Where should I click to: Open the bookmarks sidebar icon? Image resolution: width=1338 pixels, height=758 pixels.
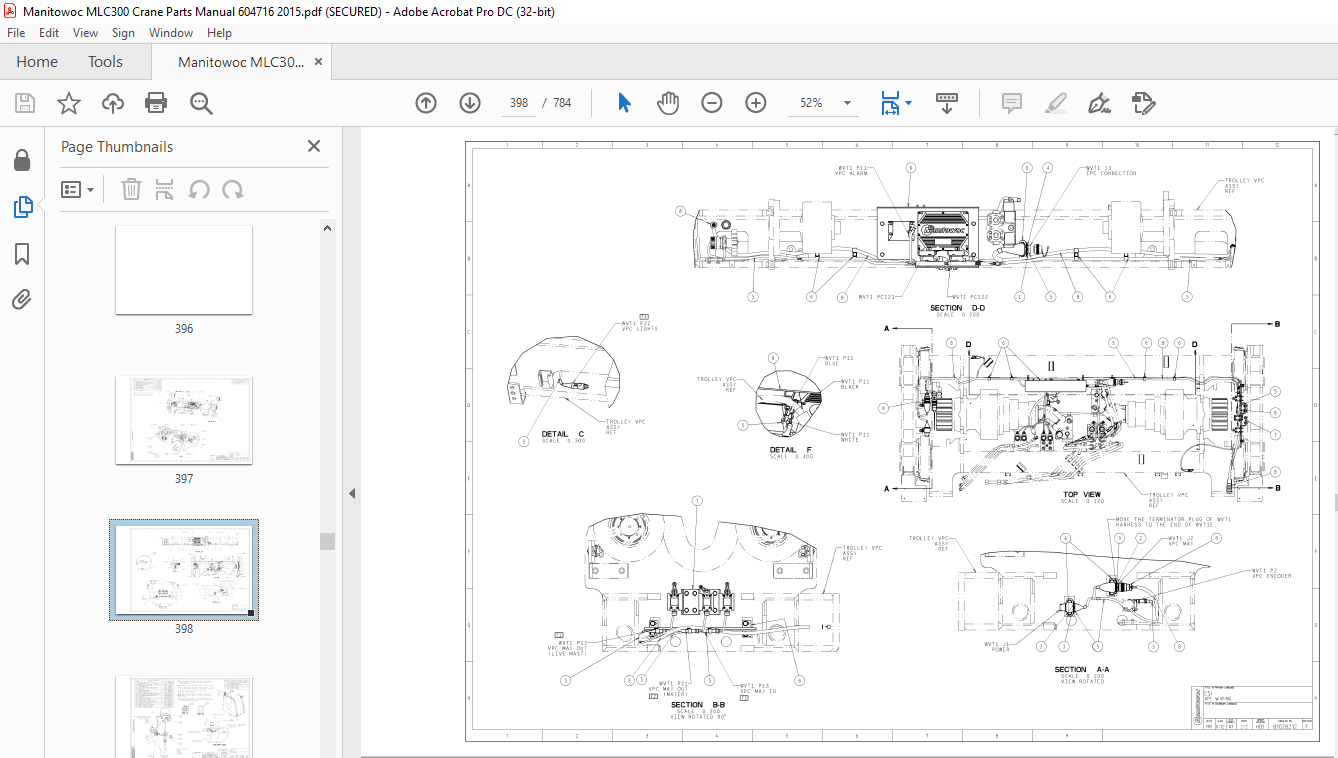coord(22,254)
